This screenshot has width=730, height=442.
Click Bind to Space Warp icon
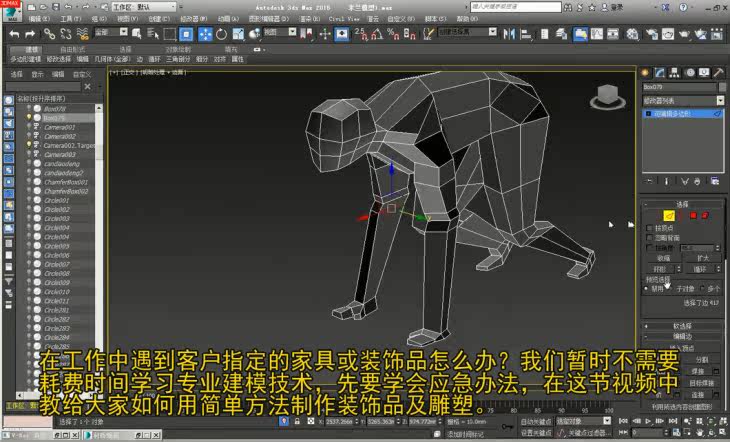click(x=82, y=34)
